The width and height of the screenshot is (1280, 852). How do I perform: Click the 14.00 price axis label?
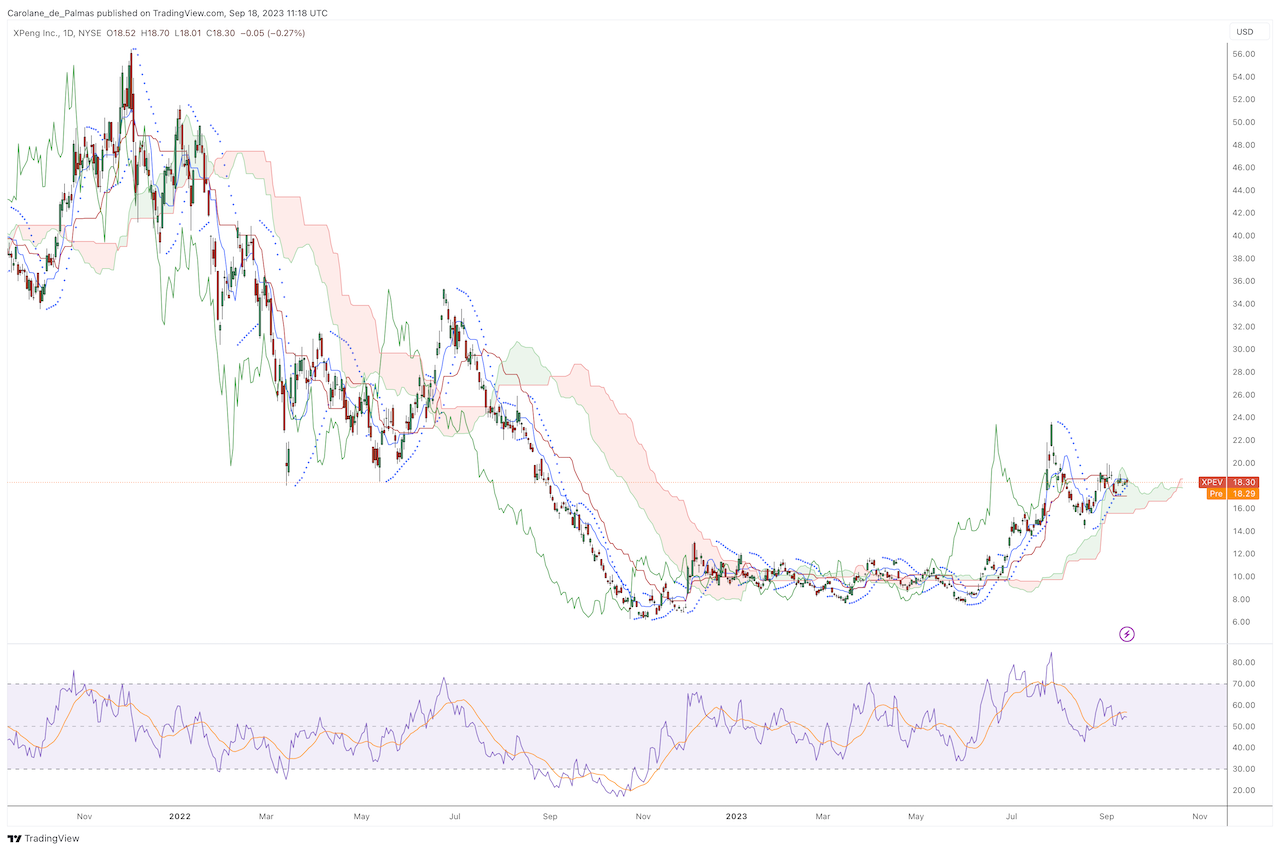click(1243, 531)
